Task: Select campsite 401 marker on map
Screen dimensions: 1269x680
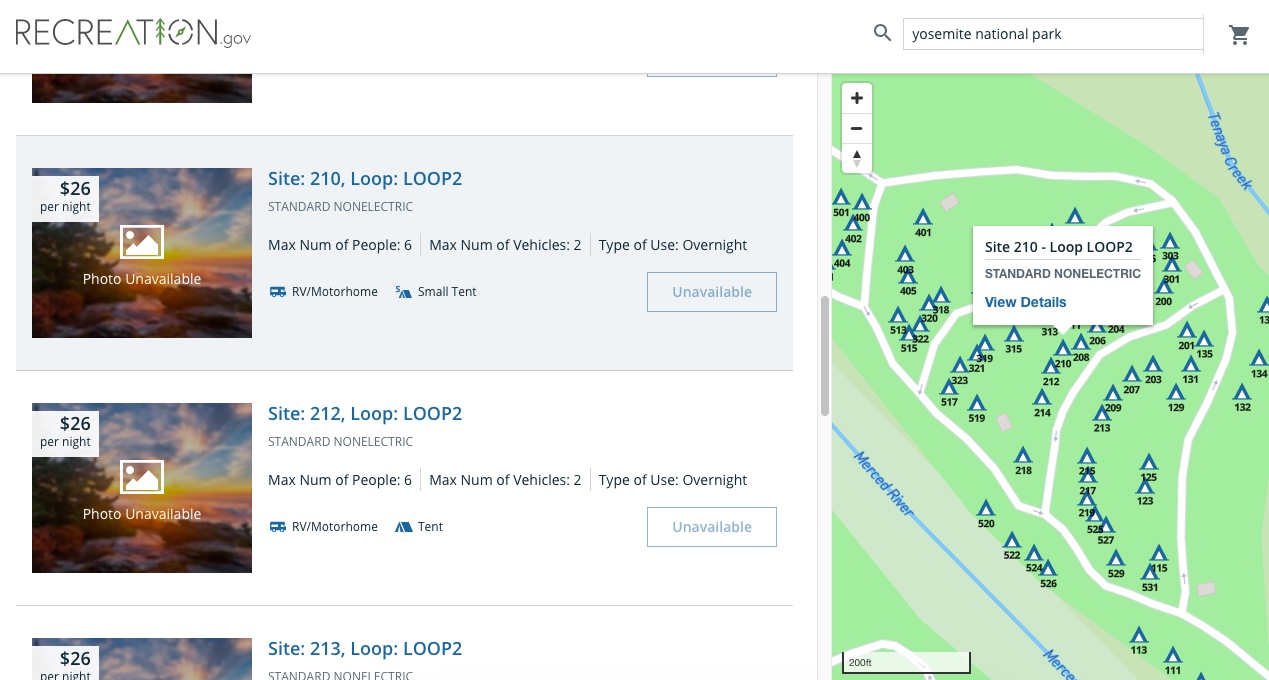Action: pos(923,217)
